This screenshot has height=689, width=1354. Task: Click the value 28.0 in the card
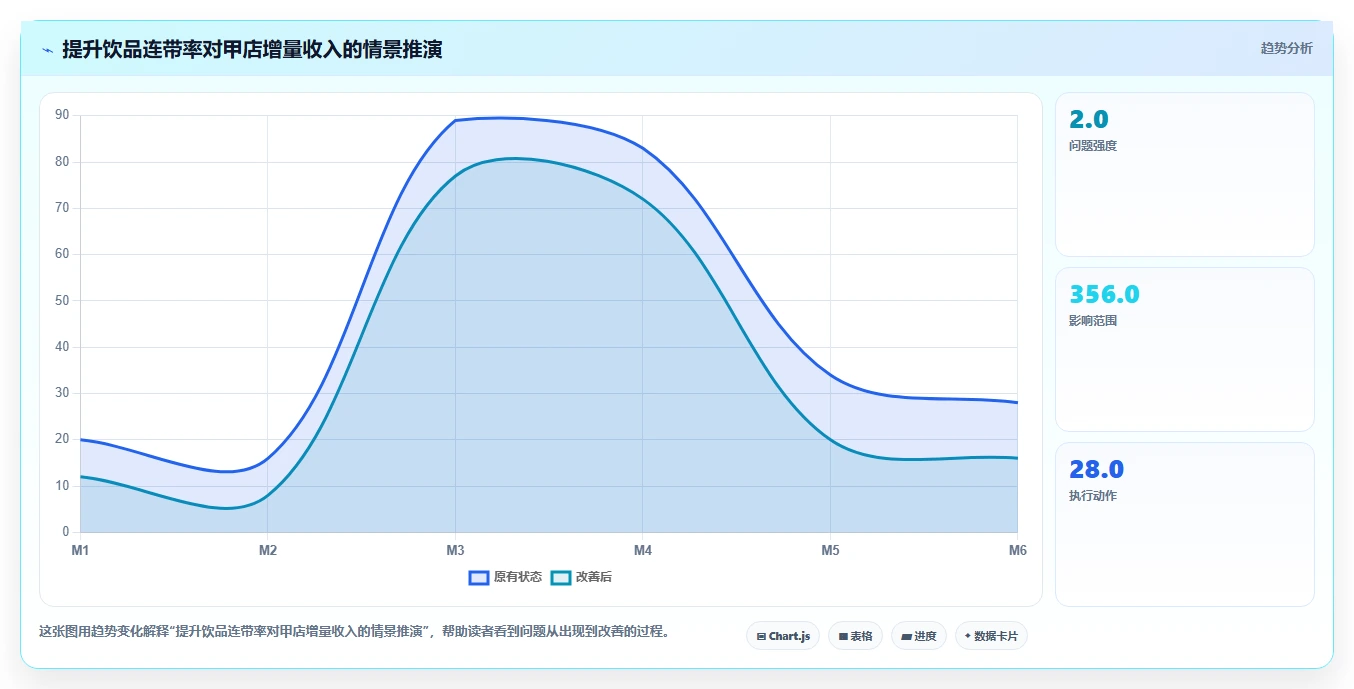pyautogui.click(x=1096, y=470)
